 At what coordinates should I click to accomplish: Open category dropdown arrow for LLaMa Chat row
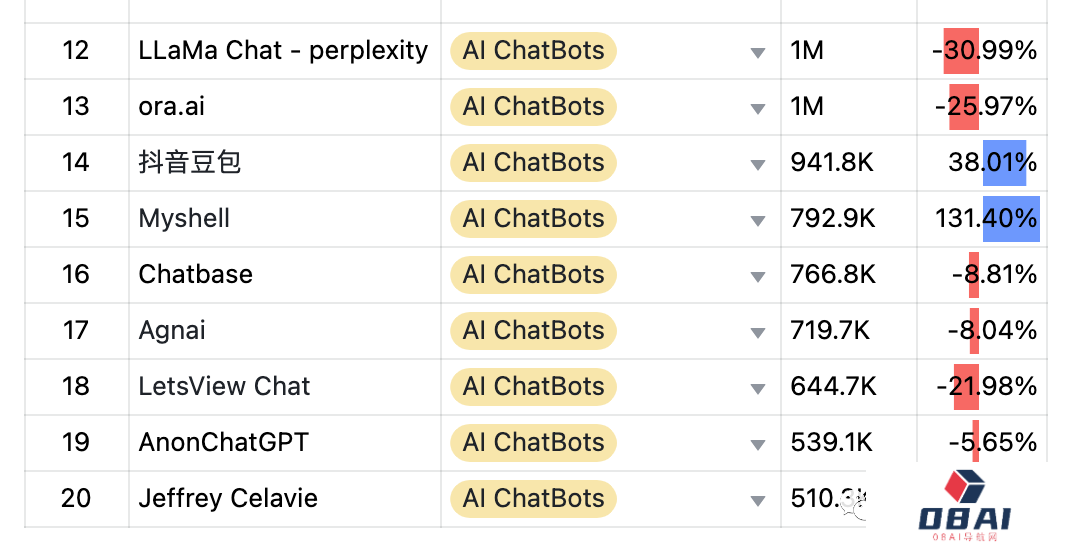758,53
